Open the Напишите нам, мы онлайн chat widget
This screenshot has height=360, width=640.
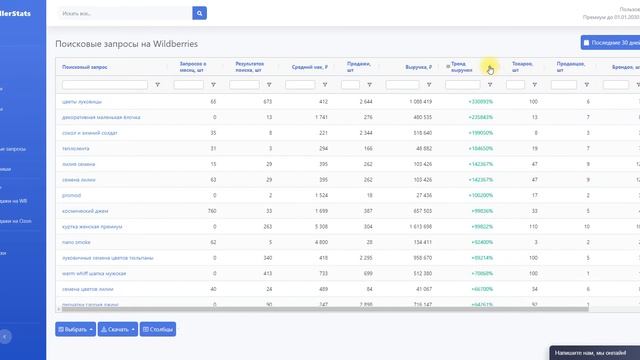[x=595, y=353]
